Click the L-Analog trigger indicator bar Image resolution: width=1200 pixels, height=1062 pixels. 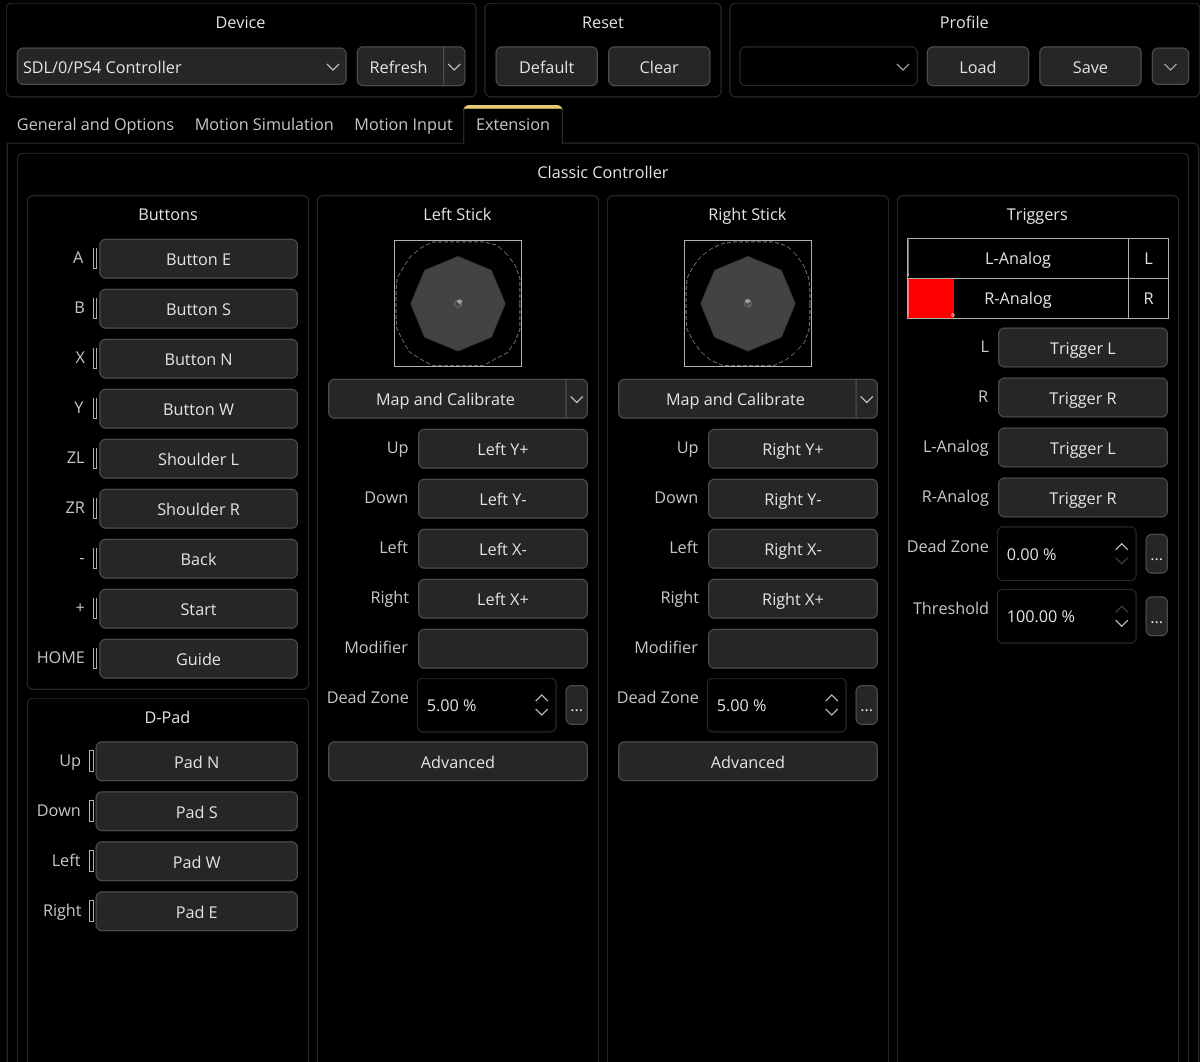click(x=1018, y=258)
